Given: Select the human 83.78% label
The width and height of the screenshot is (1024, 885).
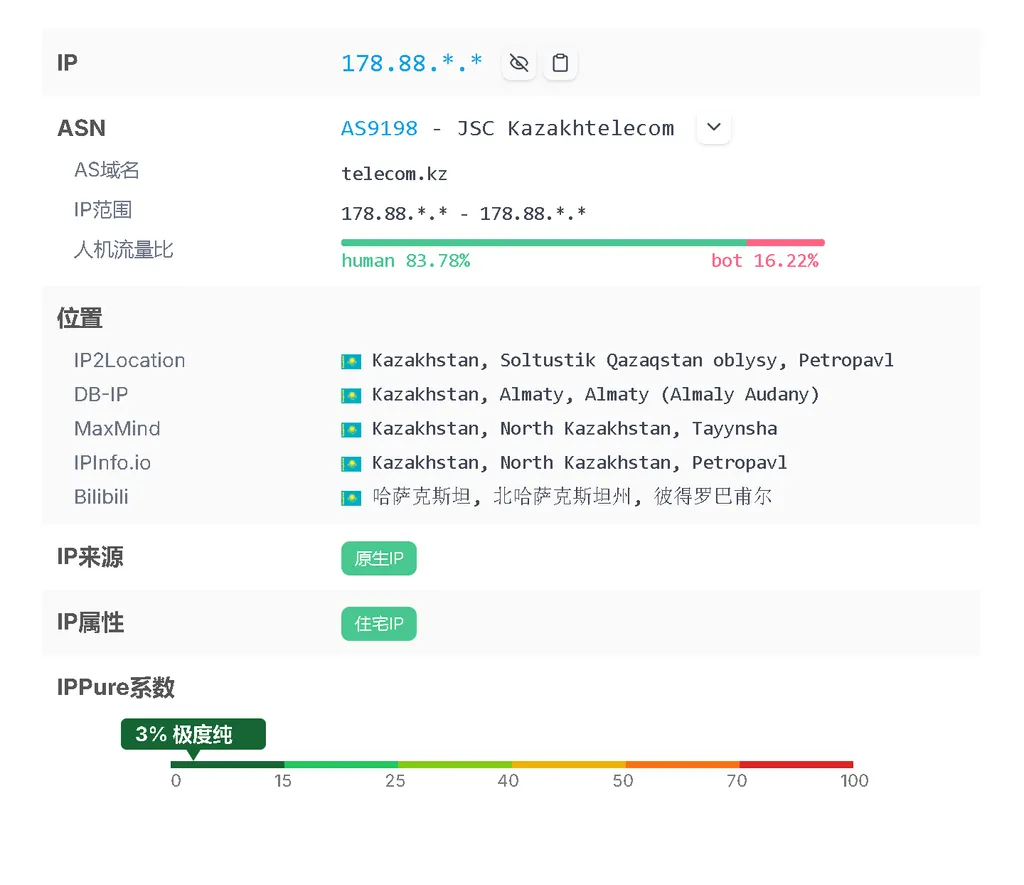Looking at the screenshot, I should click(x=405, y=261).
